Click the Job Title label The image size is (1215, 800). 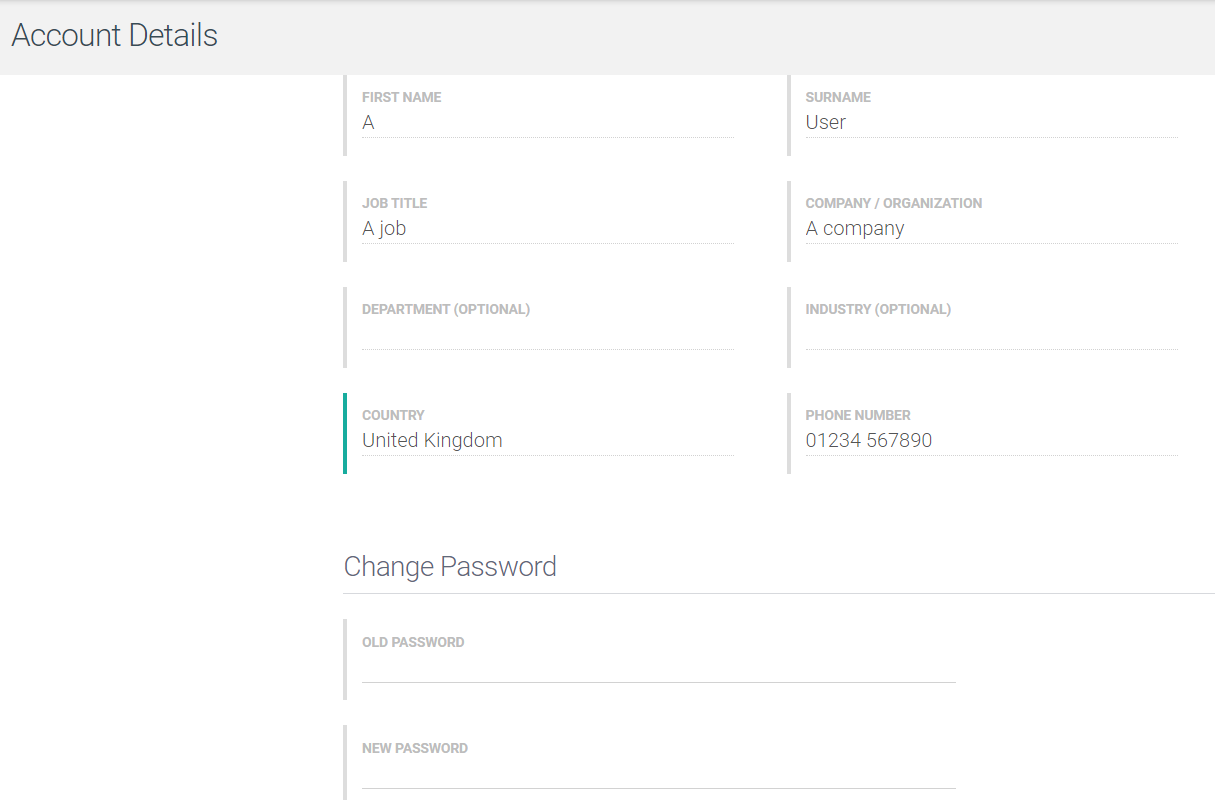(394, 203)
